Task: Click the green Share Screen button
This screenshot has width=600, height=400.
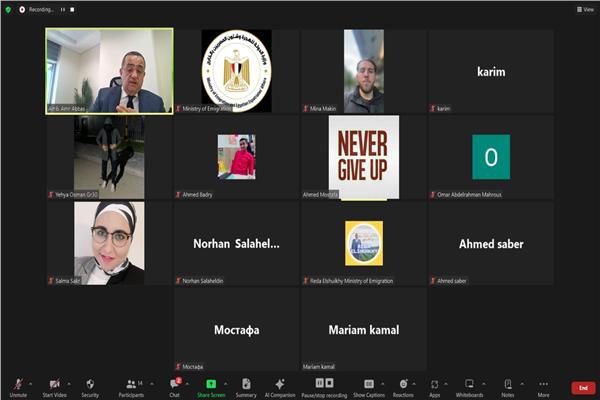Action: tap(211, 387)
